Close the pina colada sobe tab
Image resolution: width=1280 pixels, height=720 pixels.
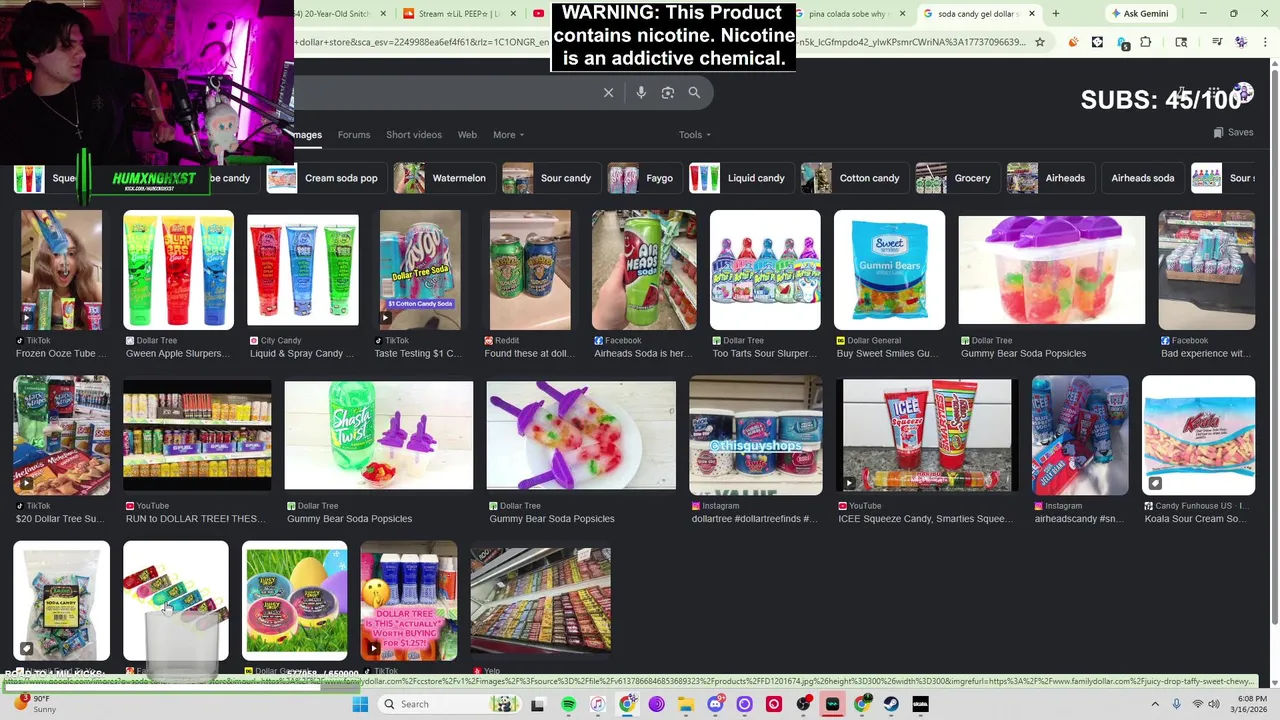[903, 14]
